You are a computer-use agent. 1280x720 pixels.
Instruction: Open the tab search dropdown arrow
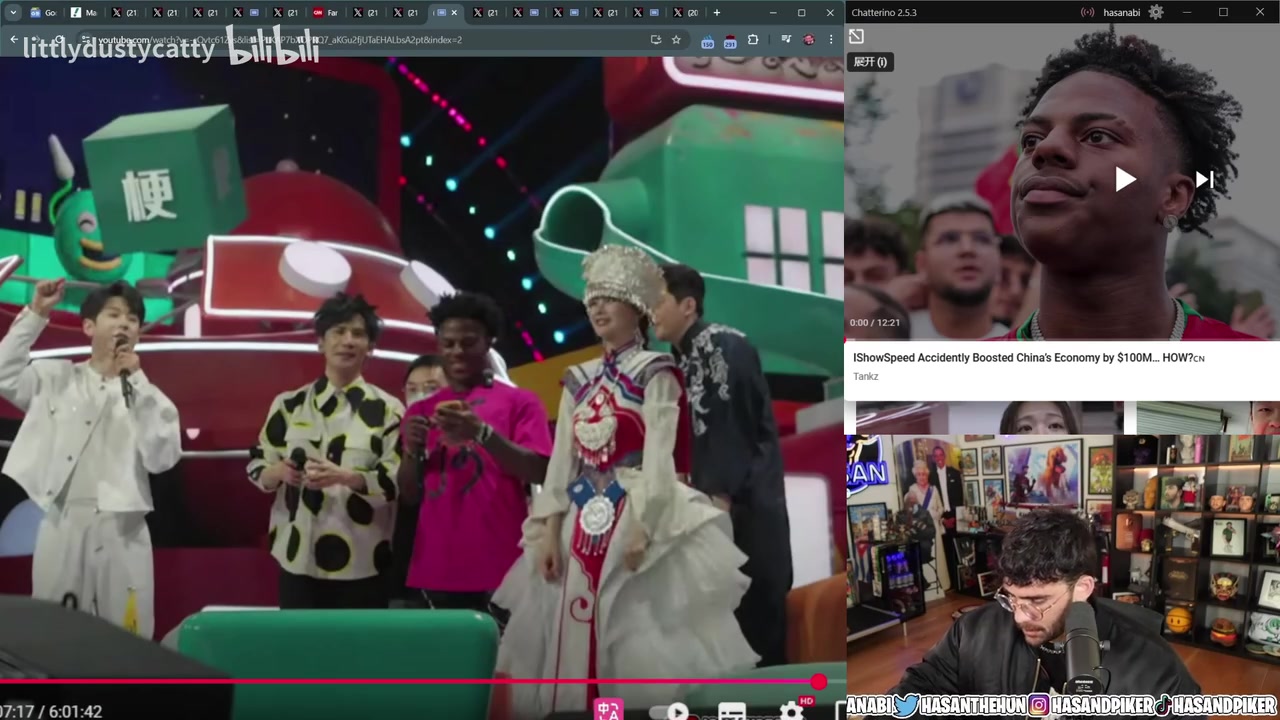[13, 13]
